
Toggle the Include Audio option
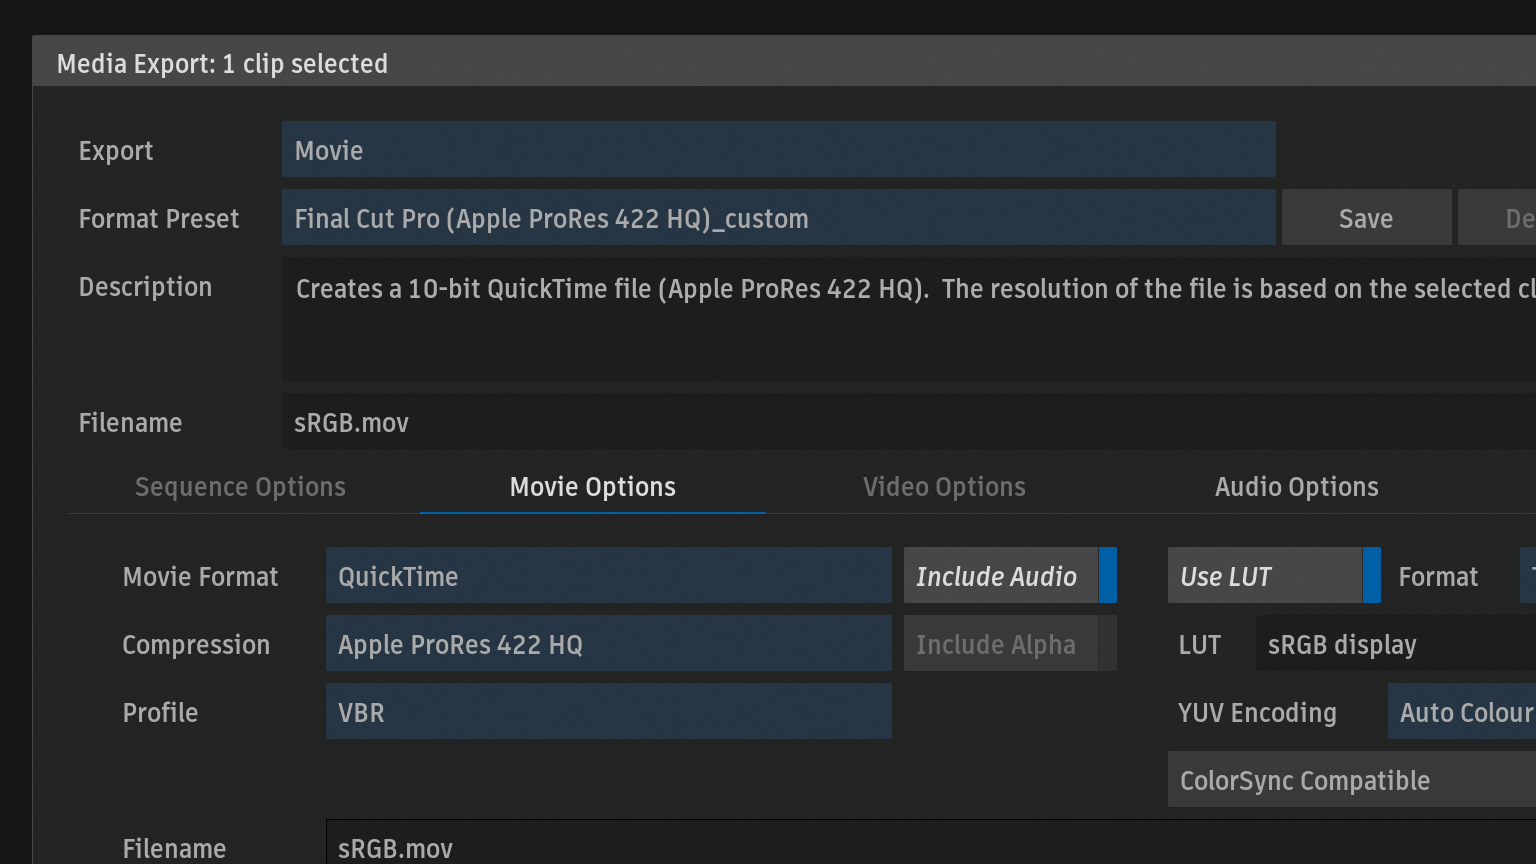pos(1009,576)
